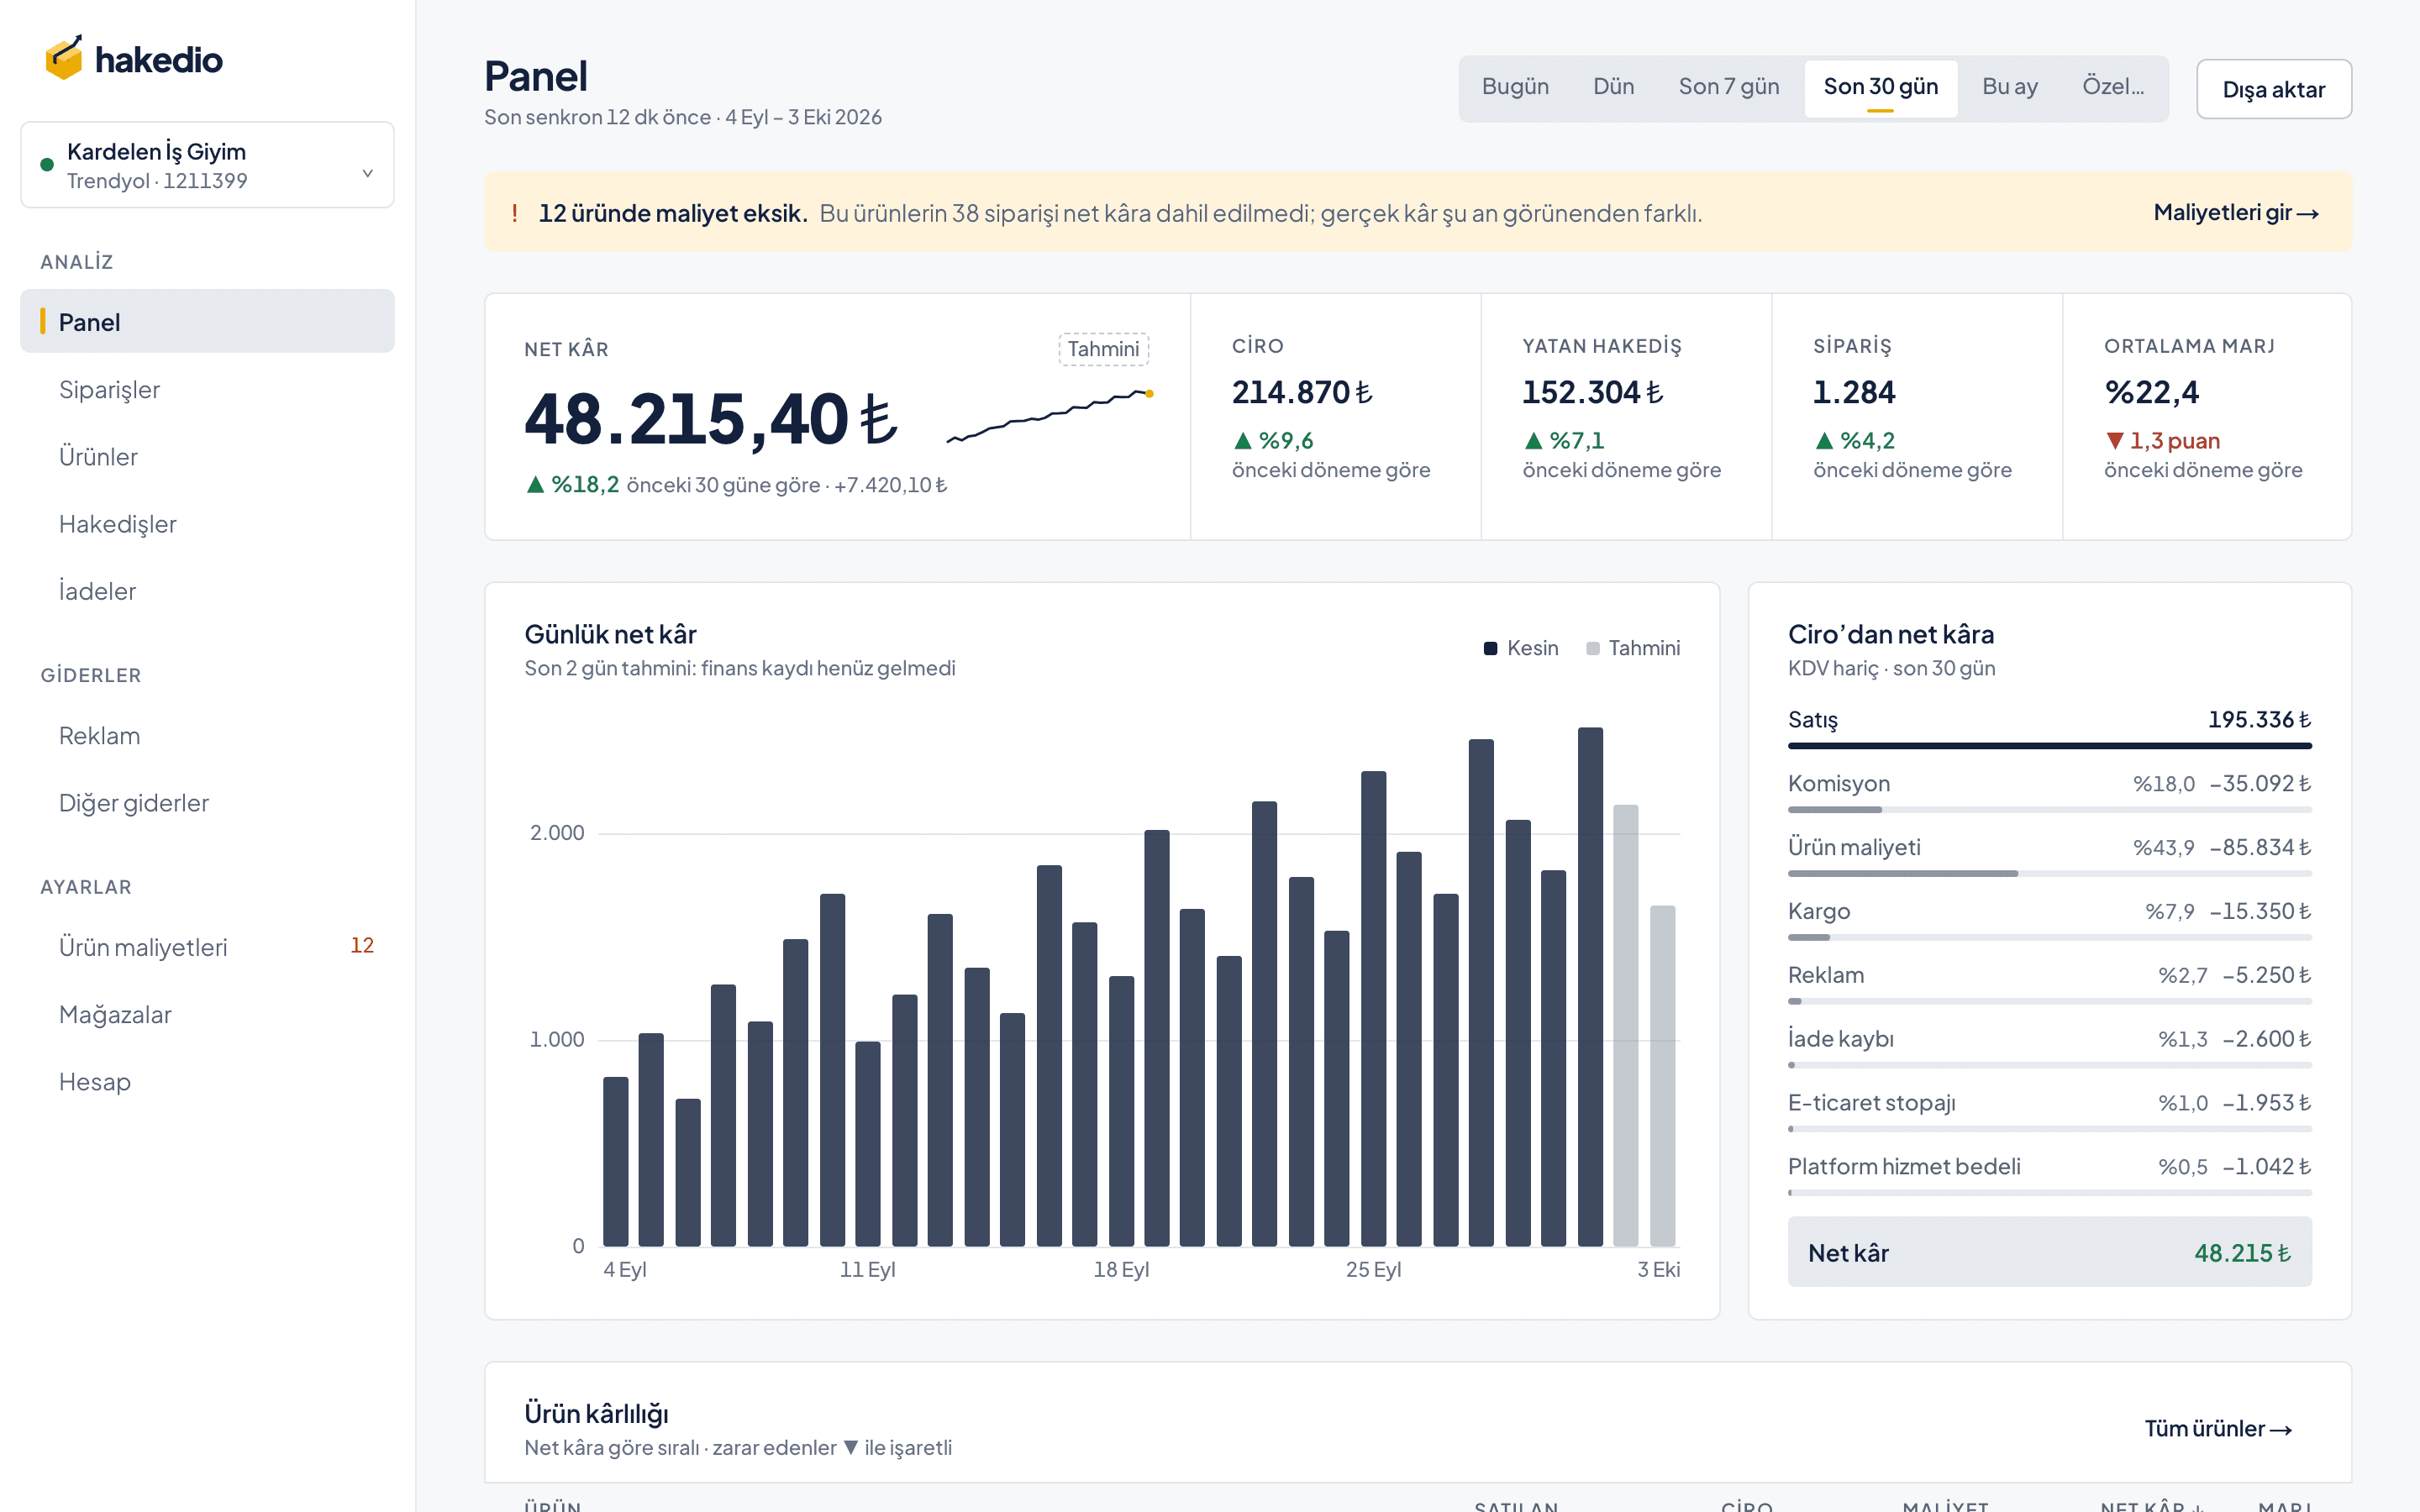Click the Tahmini legend swatch

point(1593,649)
